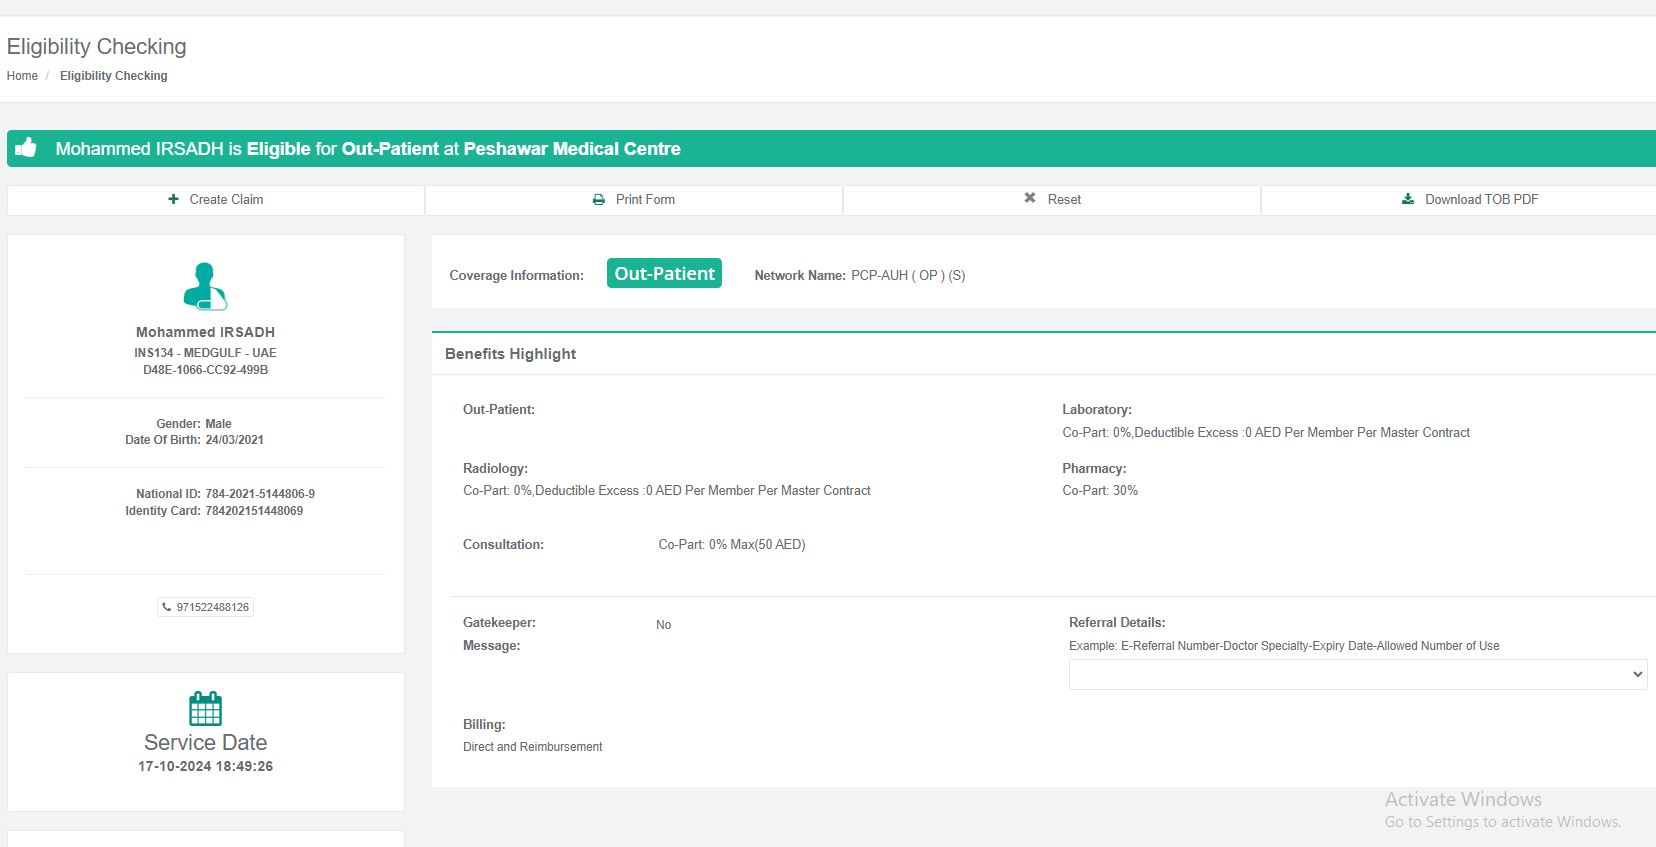This screenshot has height=847, width=1656.
Task: Click the Service Date timestamp text
Action: coord(205,766)
